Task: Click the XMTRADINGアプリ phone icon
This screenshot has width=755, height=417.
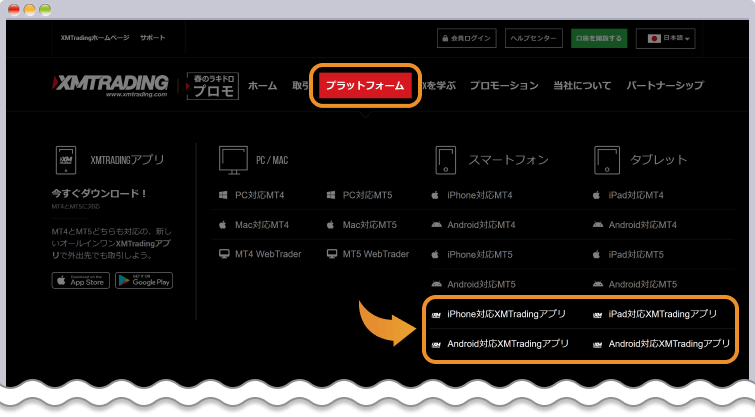Action: [66, 160]
